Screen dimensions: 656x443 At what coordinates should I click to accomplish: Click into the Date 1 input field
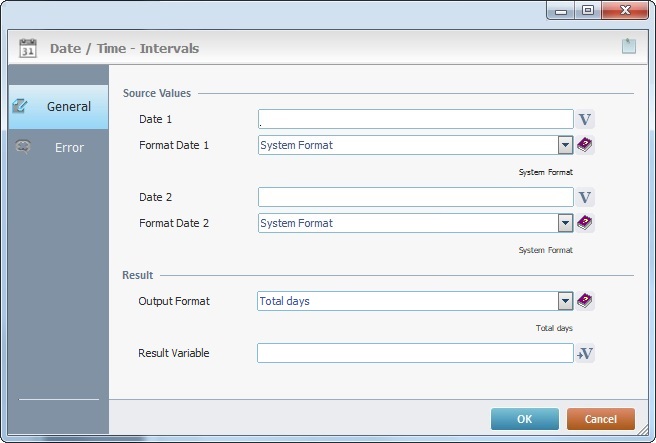pos(415,119)
